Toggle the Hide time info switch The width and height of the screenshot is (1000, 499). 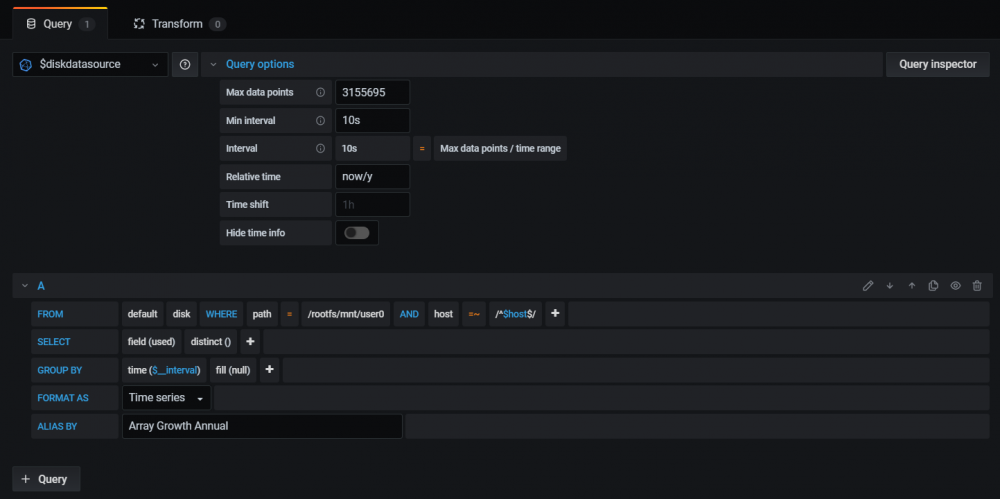[x=357, y=233]
